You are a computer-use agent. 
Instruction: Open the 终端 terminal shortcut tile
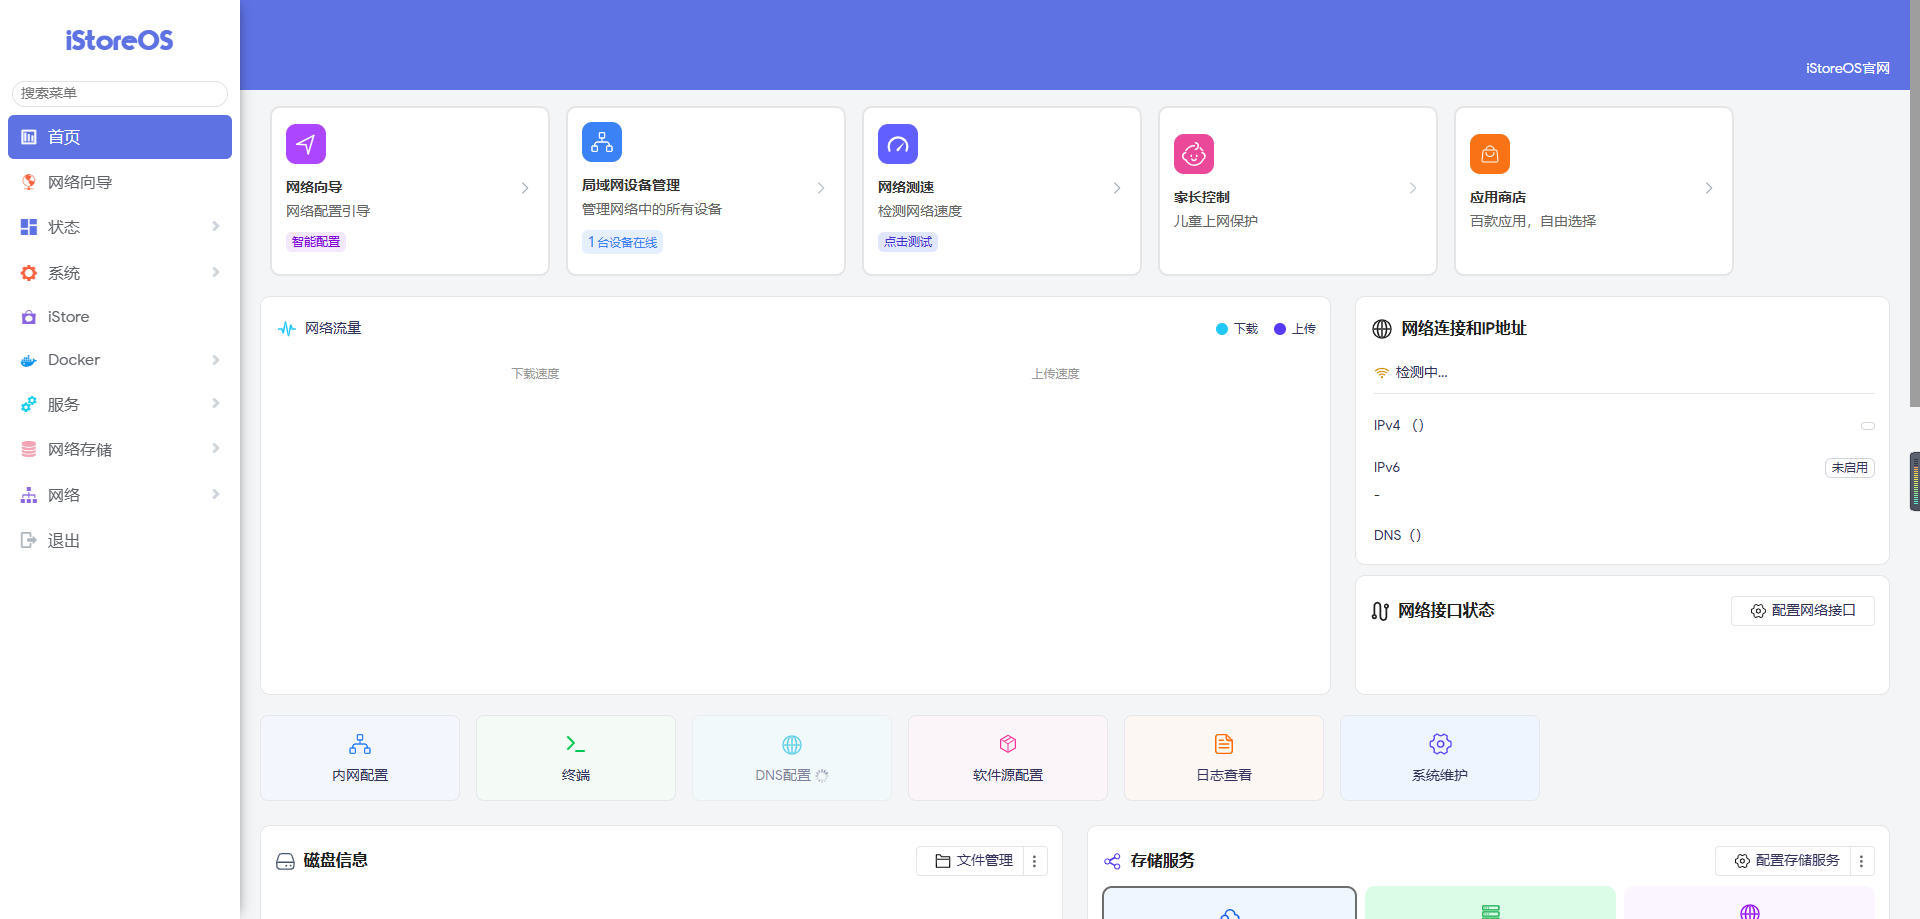tap(576, 757)
